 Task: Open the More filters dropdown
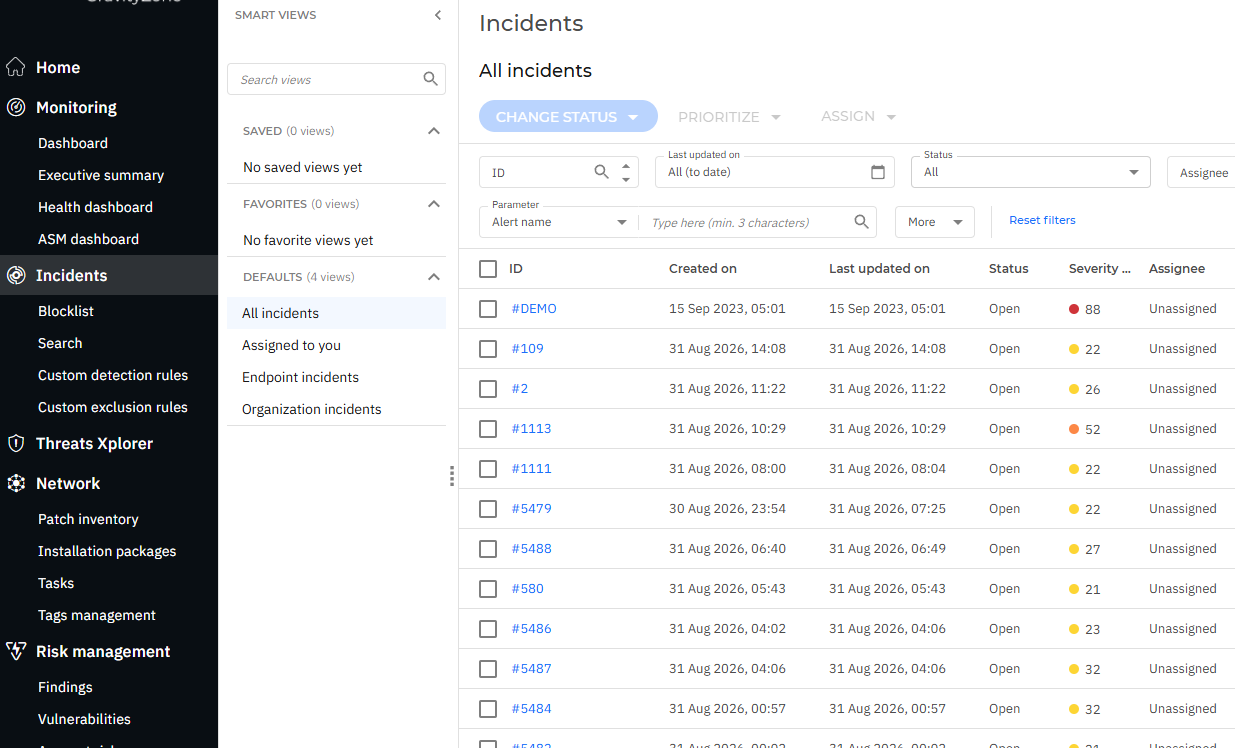[x=934, y=222]
